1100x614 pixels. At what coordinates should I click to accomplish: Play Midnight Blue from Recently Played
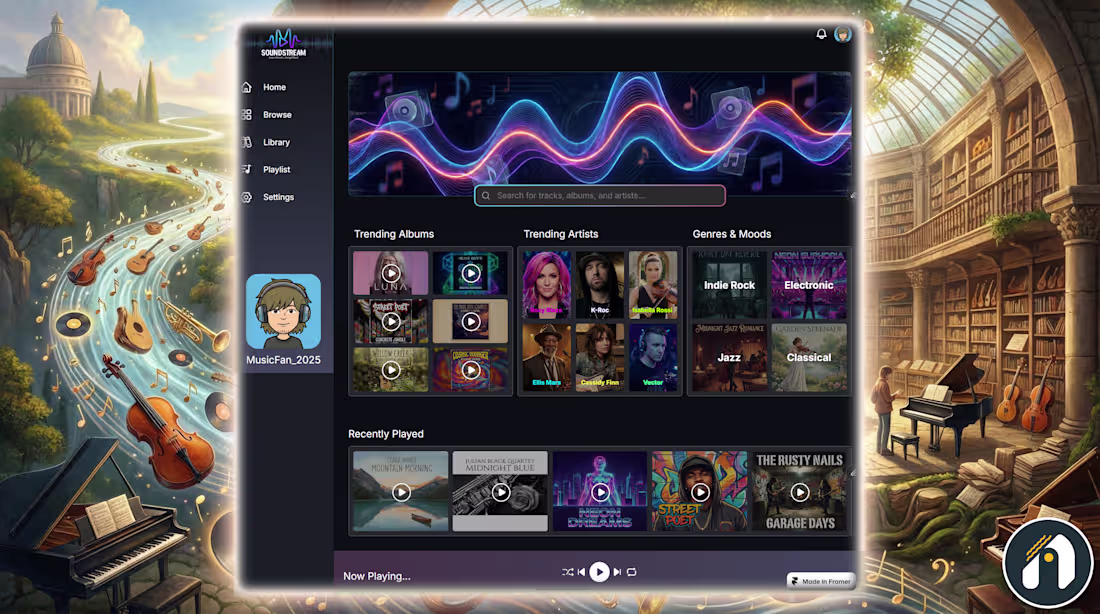(x=500, y=492)
